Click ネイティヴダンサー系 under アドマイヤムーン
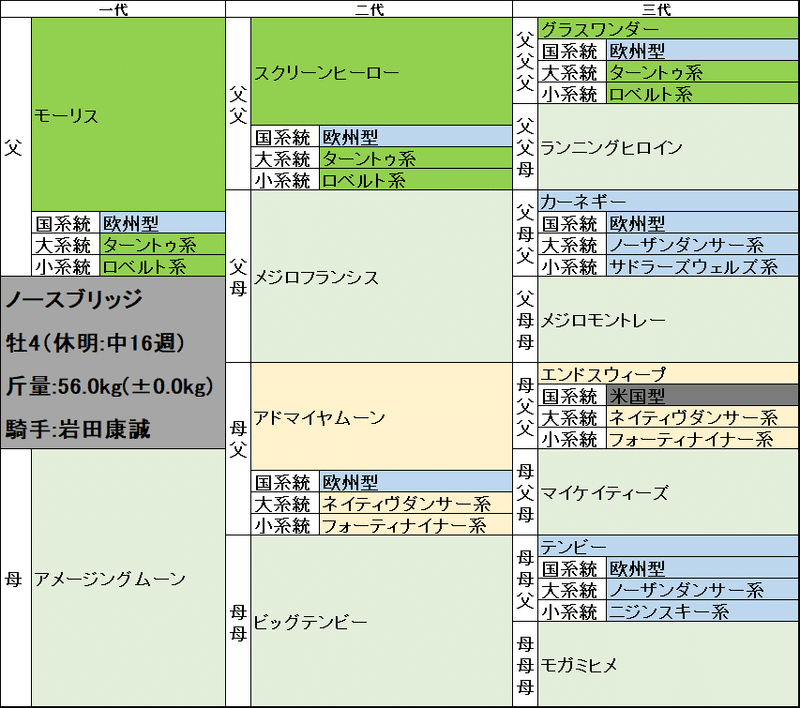This screenshot has height=708, width=800. pos(416,503)
